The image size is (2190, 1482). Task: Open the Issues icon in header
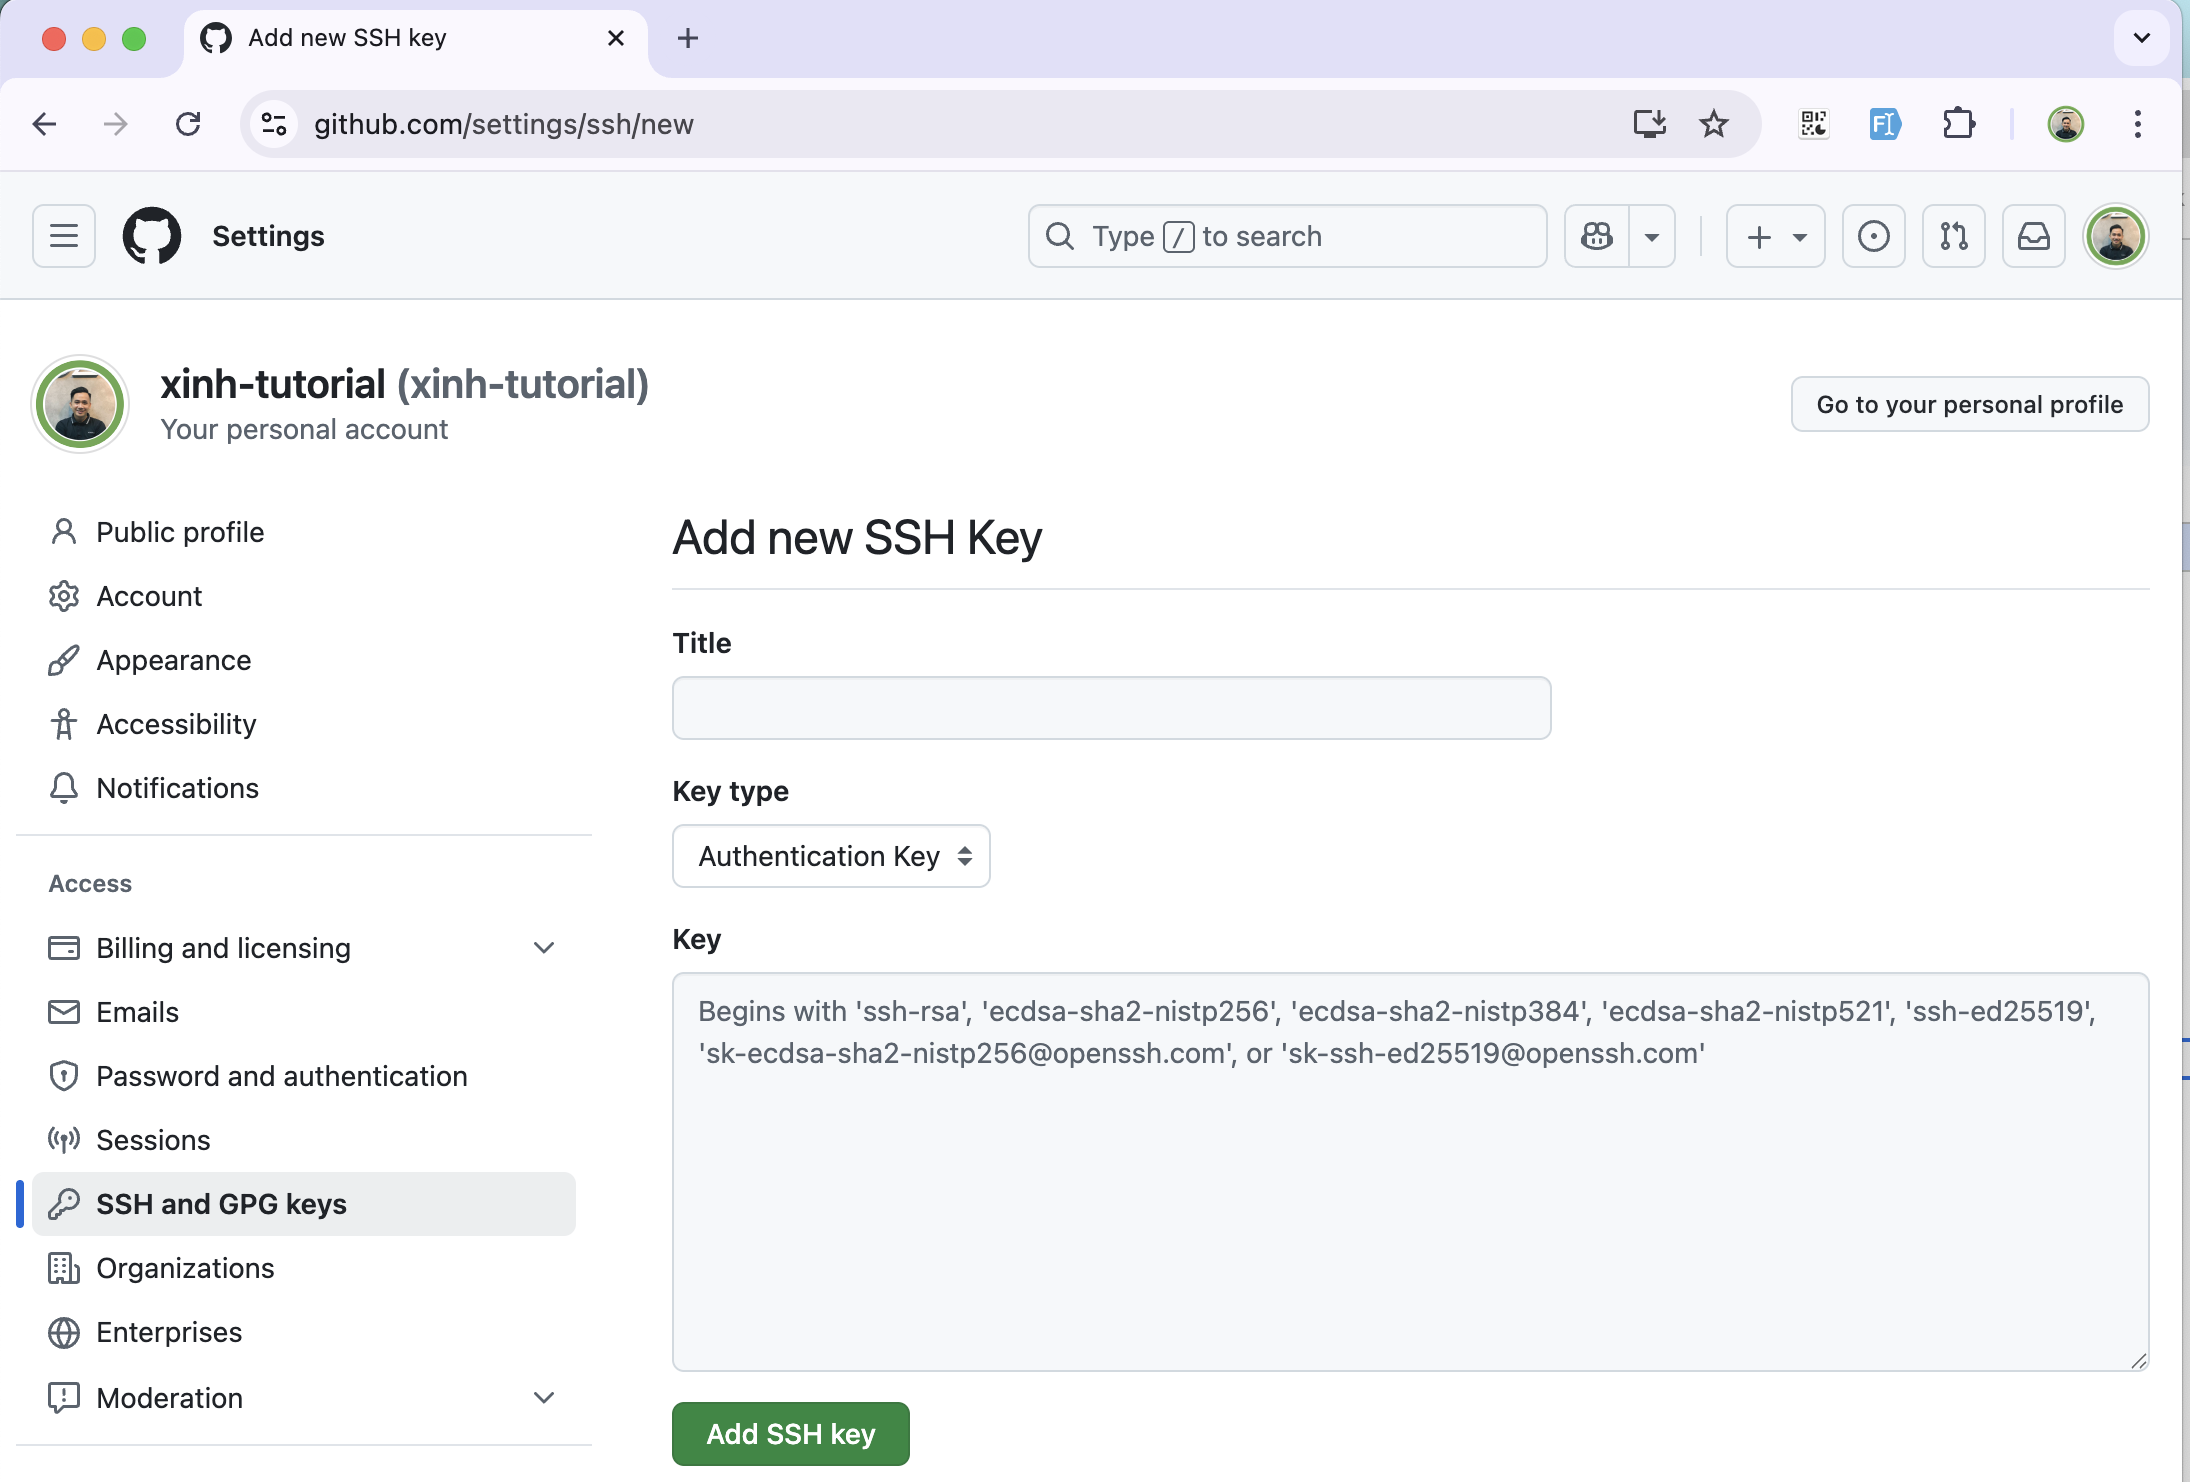click(1874, 236)
